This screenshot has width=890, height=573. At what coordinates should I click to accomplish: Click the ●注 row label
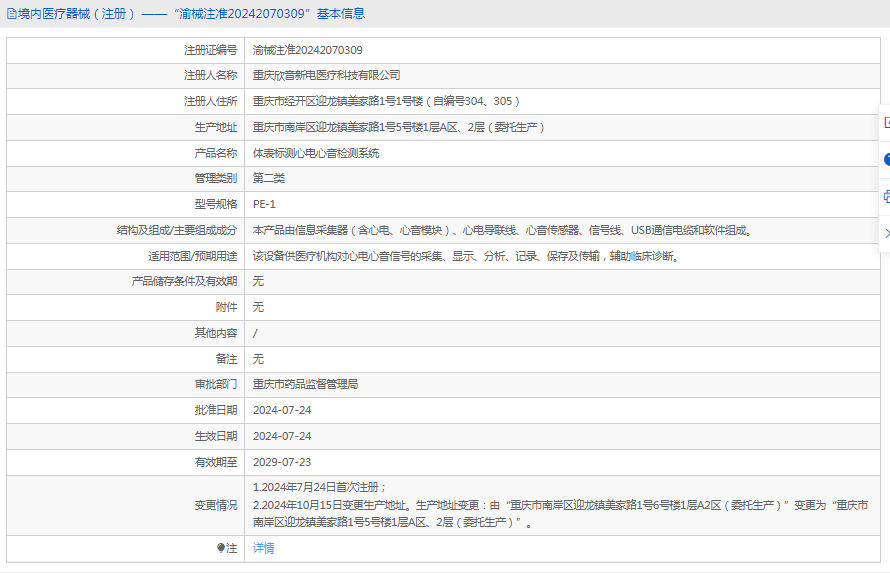point(227,548)
